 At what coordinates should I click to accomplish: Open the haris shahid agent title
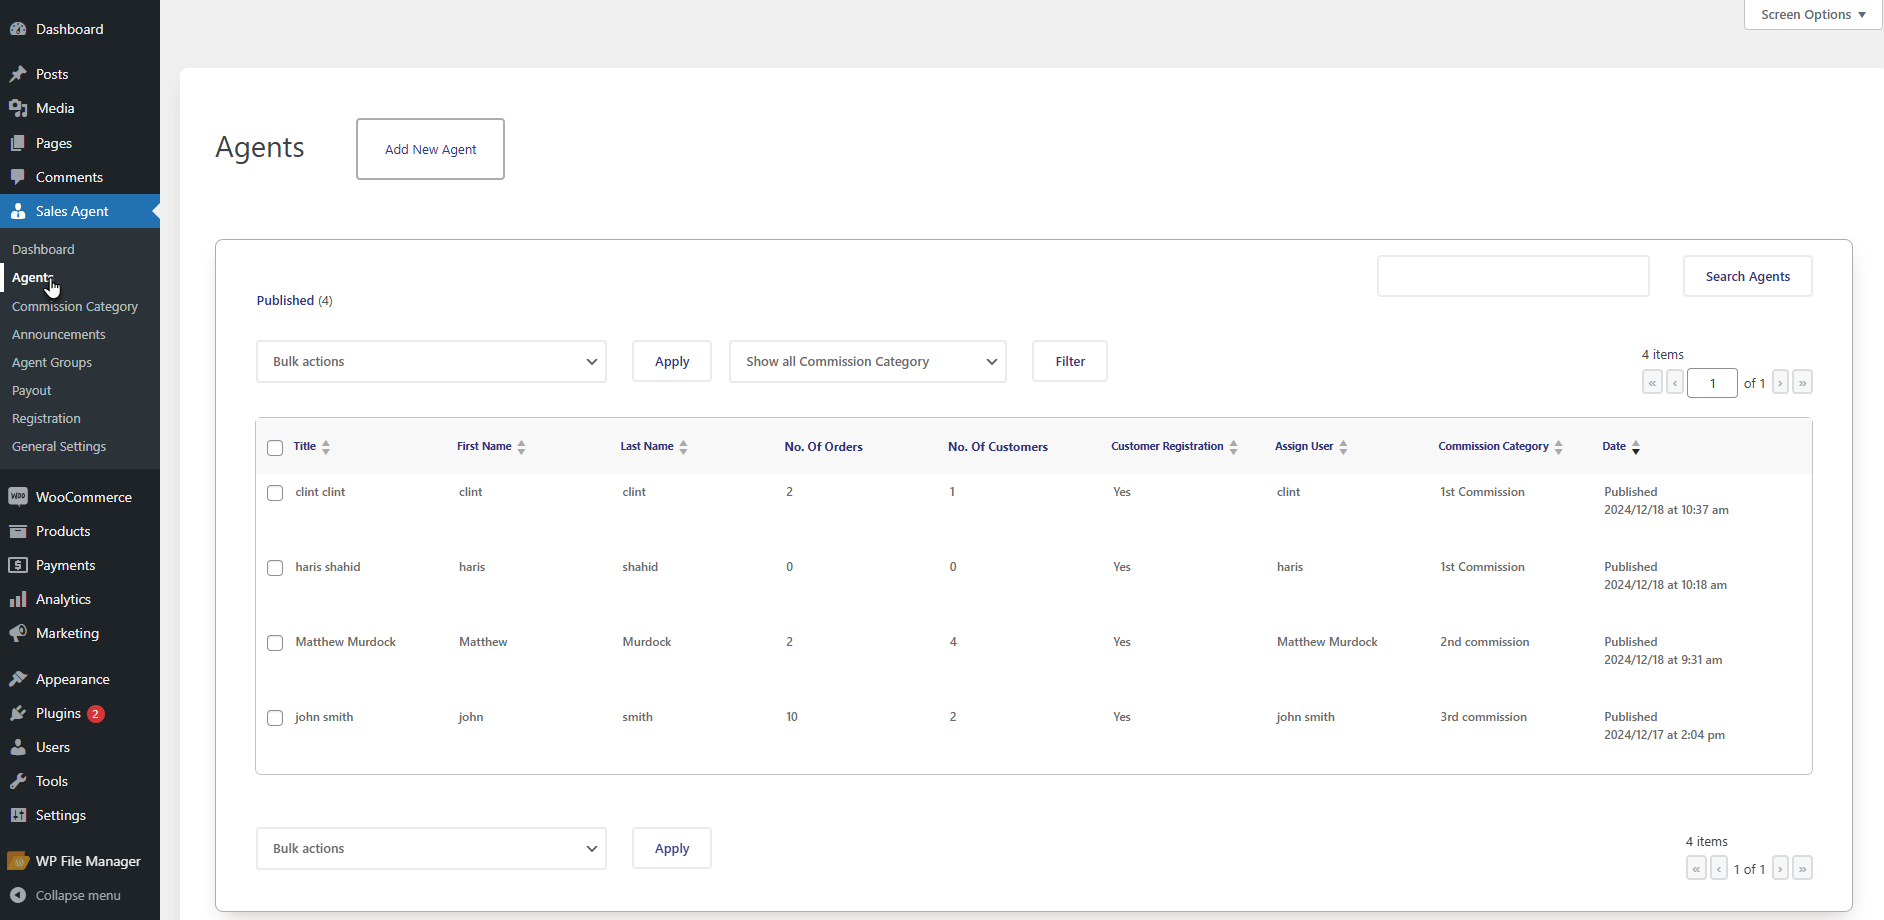(328, 567)
